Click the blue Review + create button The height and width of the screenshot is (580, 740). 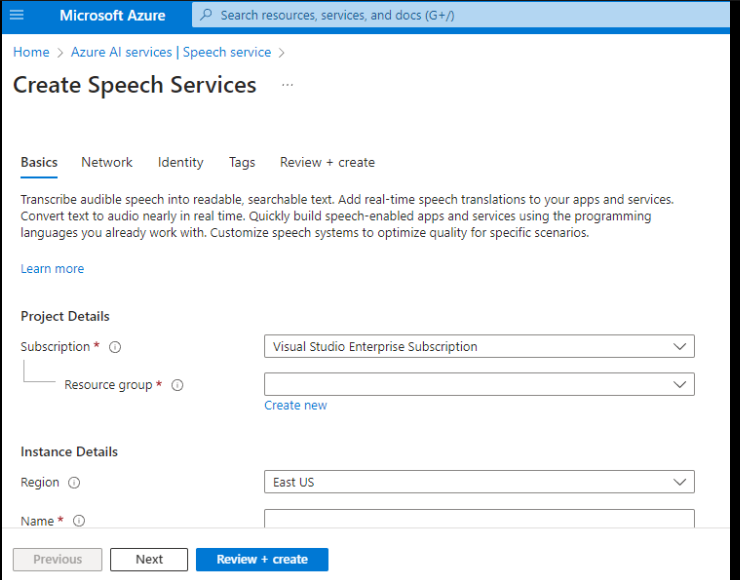(262, 559)
